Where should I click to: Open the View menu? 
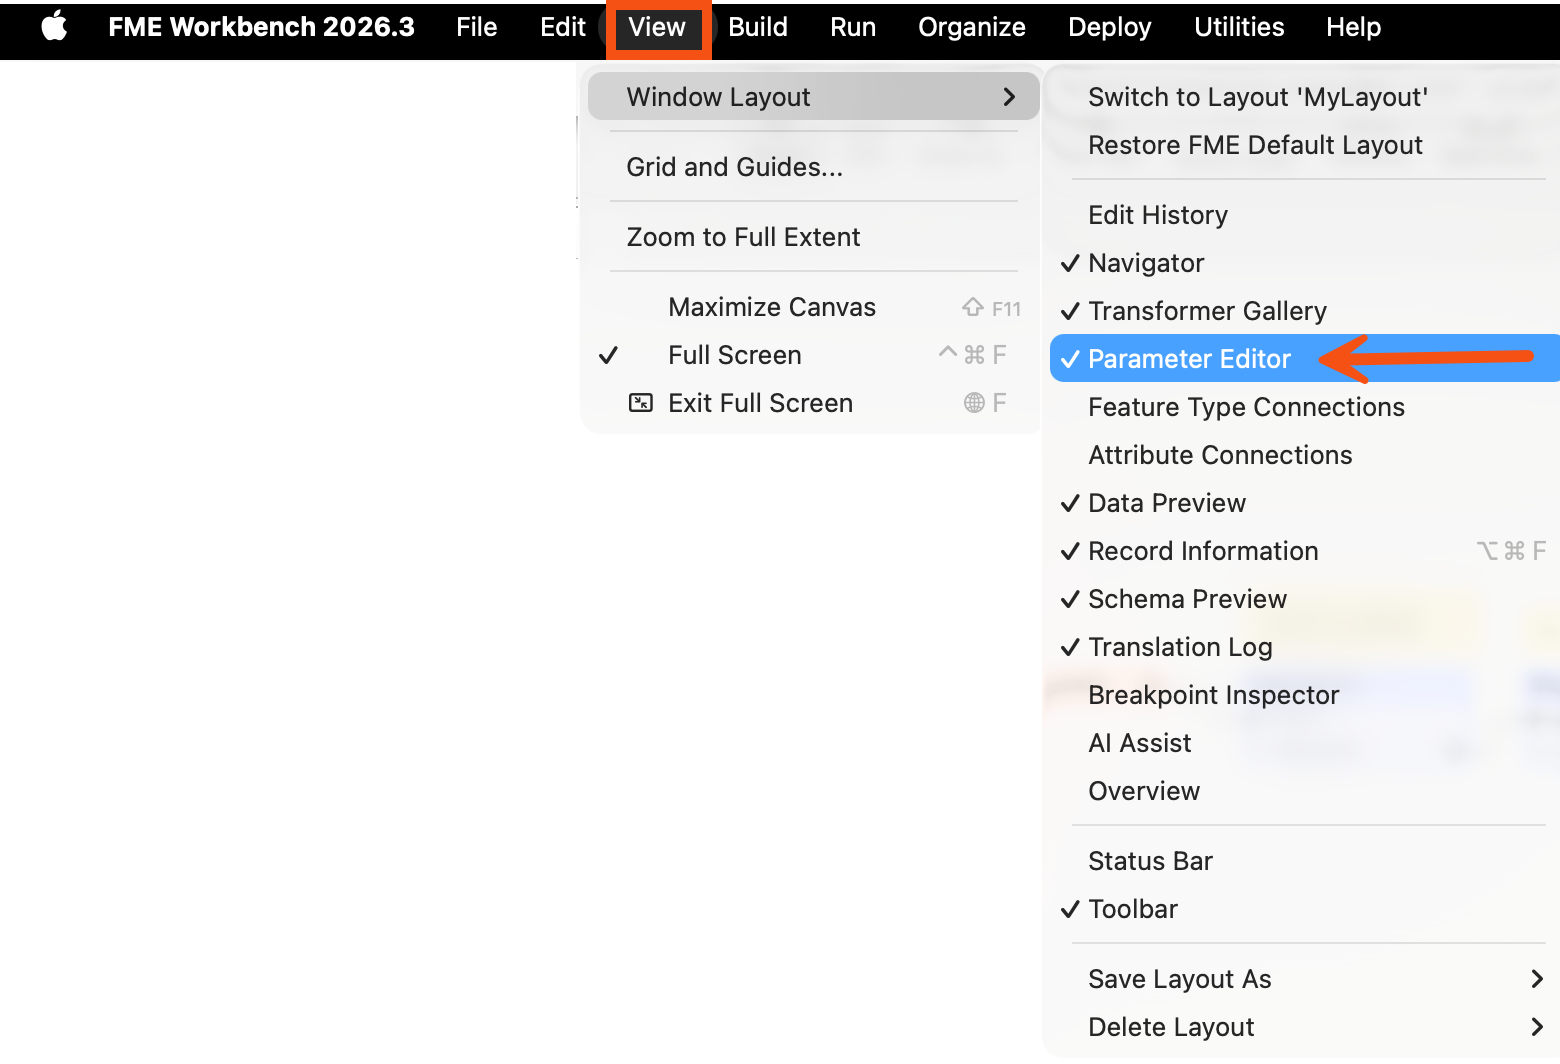click(x=657, y=27)
